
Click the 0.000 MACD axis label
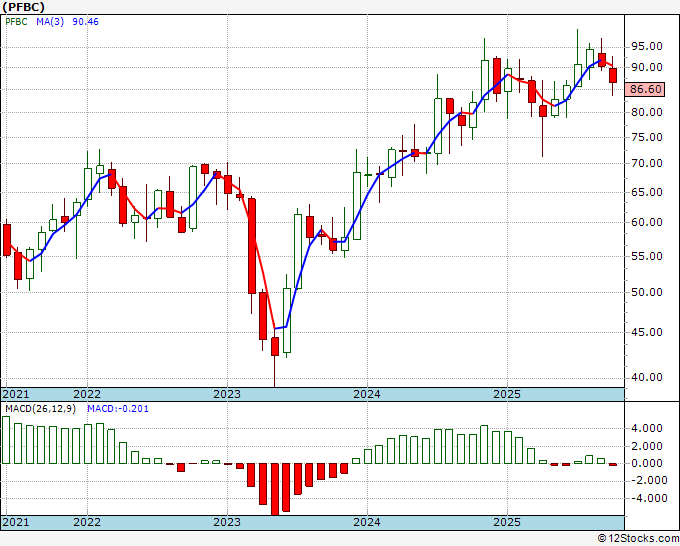coord(647,463)
